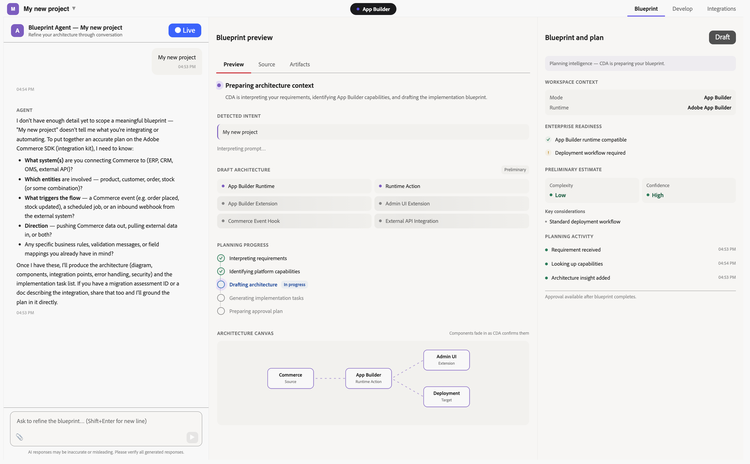The height and width of the screenshot is (464, 750).
Task: Toggle the Live status switch
Action: 185,30
